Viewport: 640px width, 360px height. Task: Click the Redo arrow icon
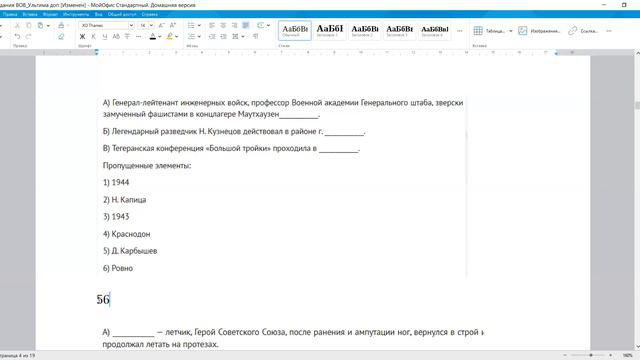coord(29,36)
